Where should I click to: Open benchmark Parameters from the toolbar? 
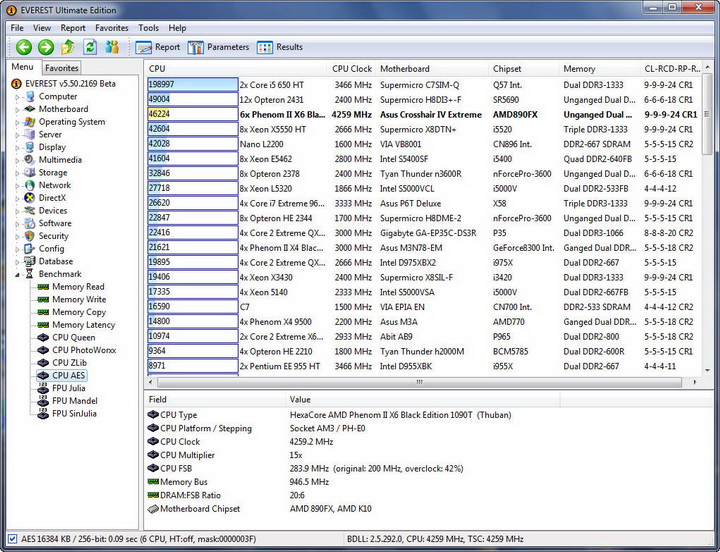coord(218,47)
